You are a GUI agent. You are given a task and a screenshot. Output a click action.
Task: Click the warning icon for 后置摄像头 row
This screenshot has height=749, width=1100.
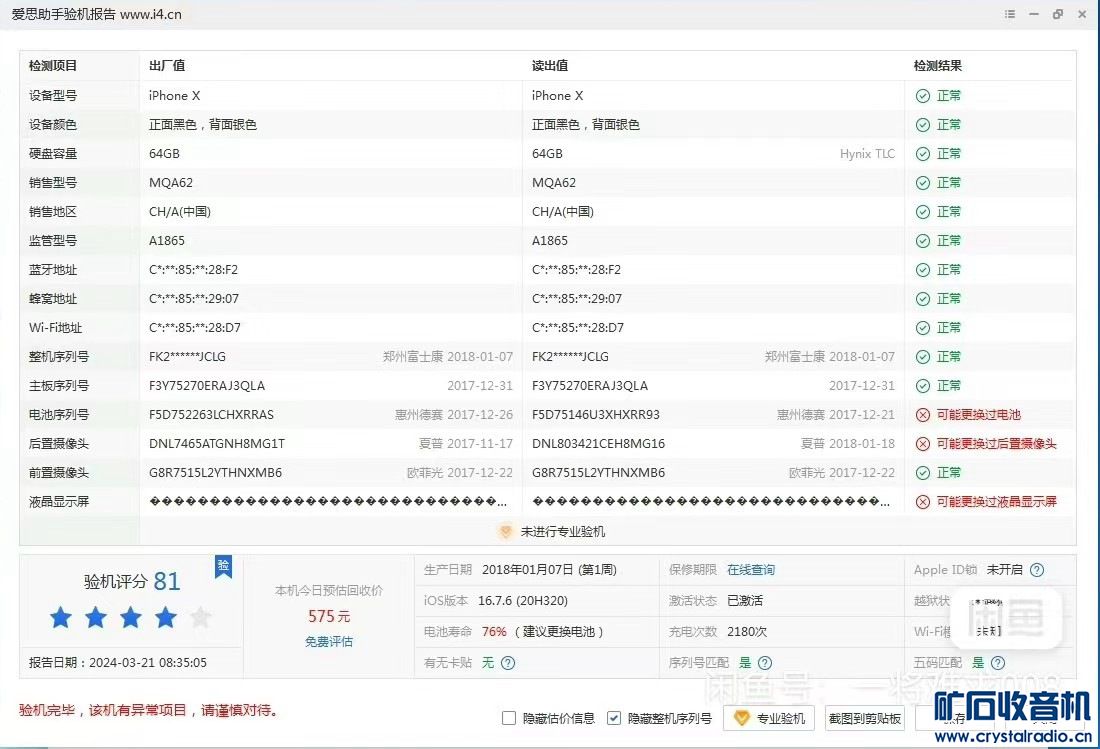point(923,444)
